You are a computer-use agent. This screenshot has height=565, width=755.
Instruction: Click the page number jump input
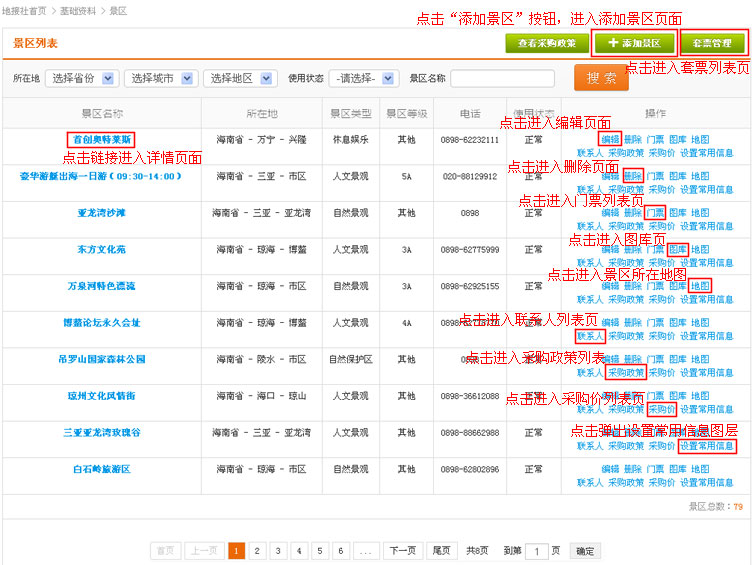click(537, 551)
